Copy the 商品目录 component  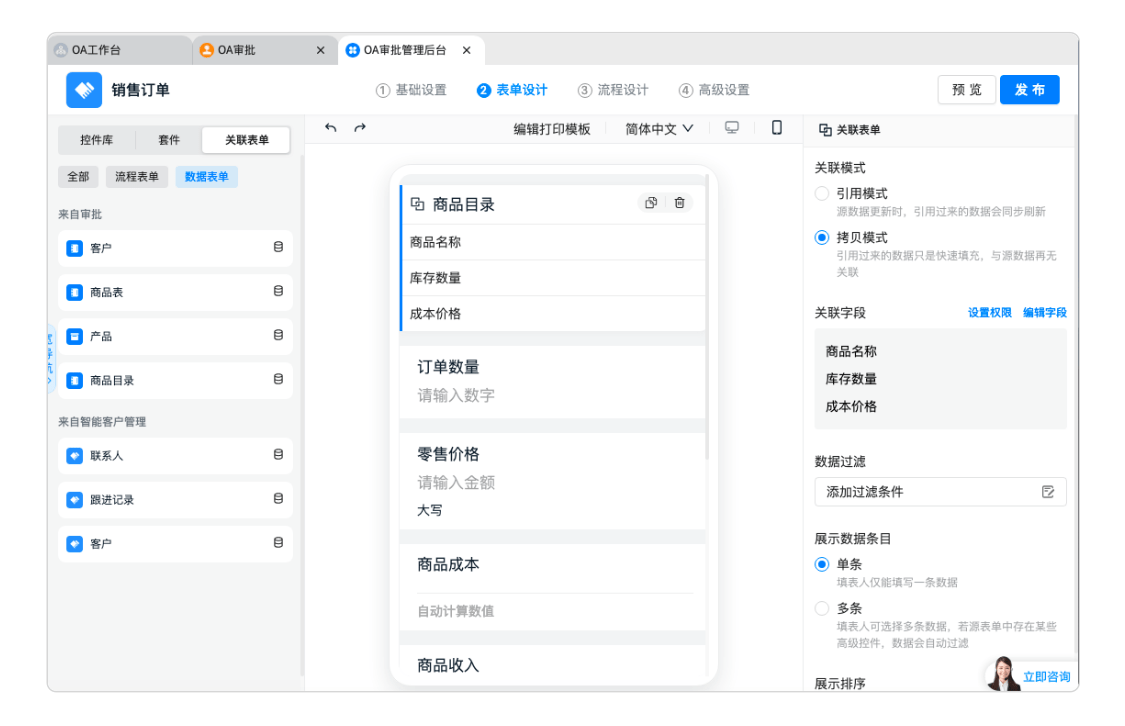click(x=651, y=203)
